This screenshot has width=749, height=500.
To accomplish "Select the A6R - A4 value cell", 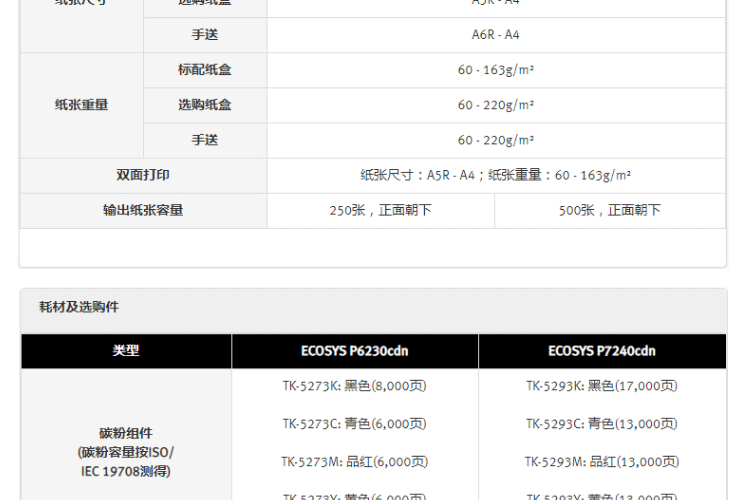I will pos(495,35).
